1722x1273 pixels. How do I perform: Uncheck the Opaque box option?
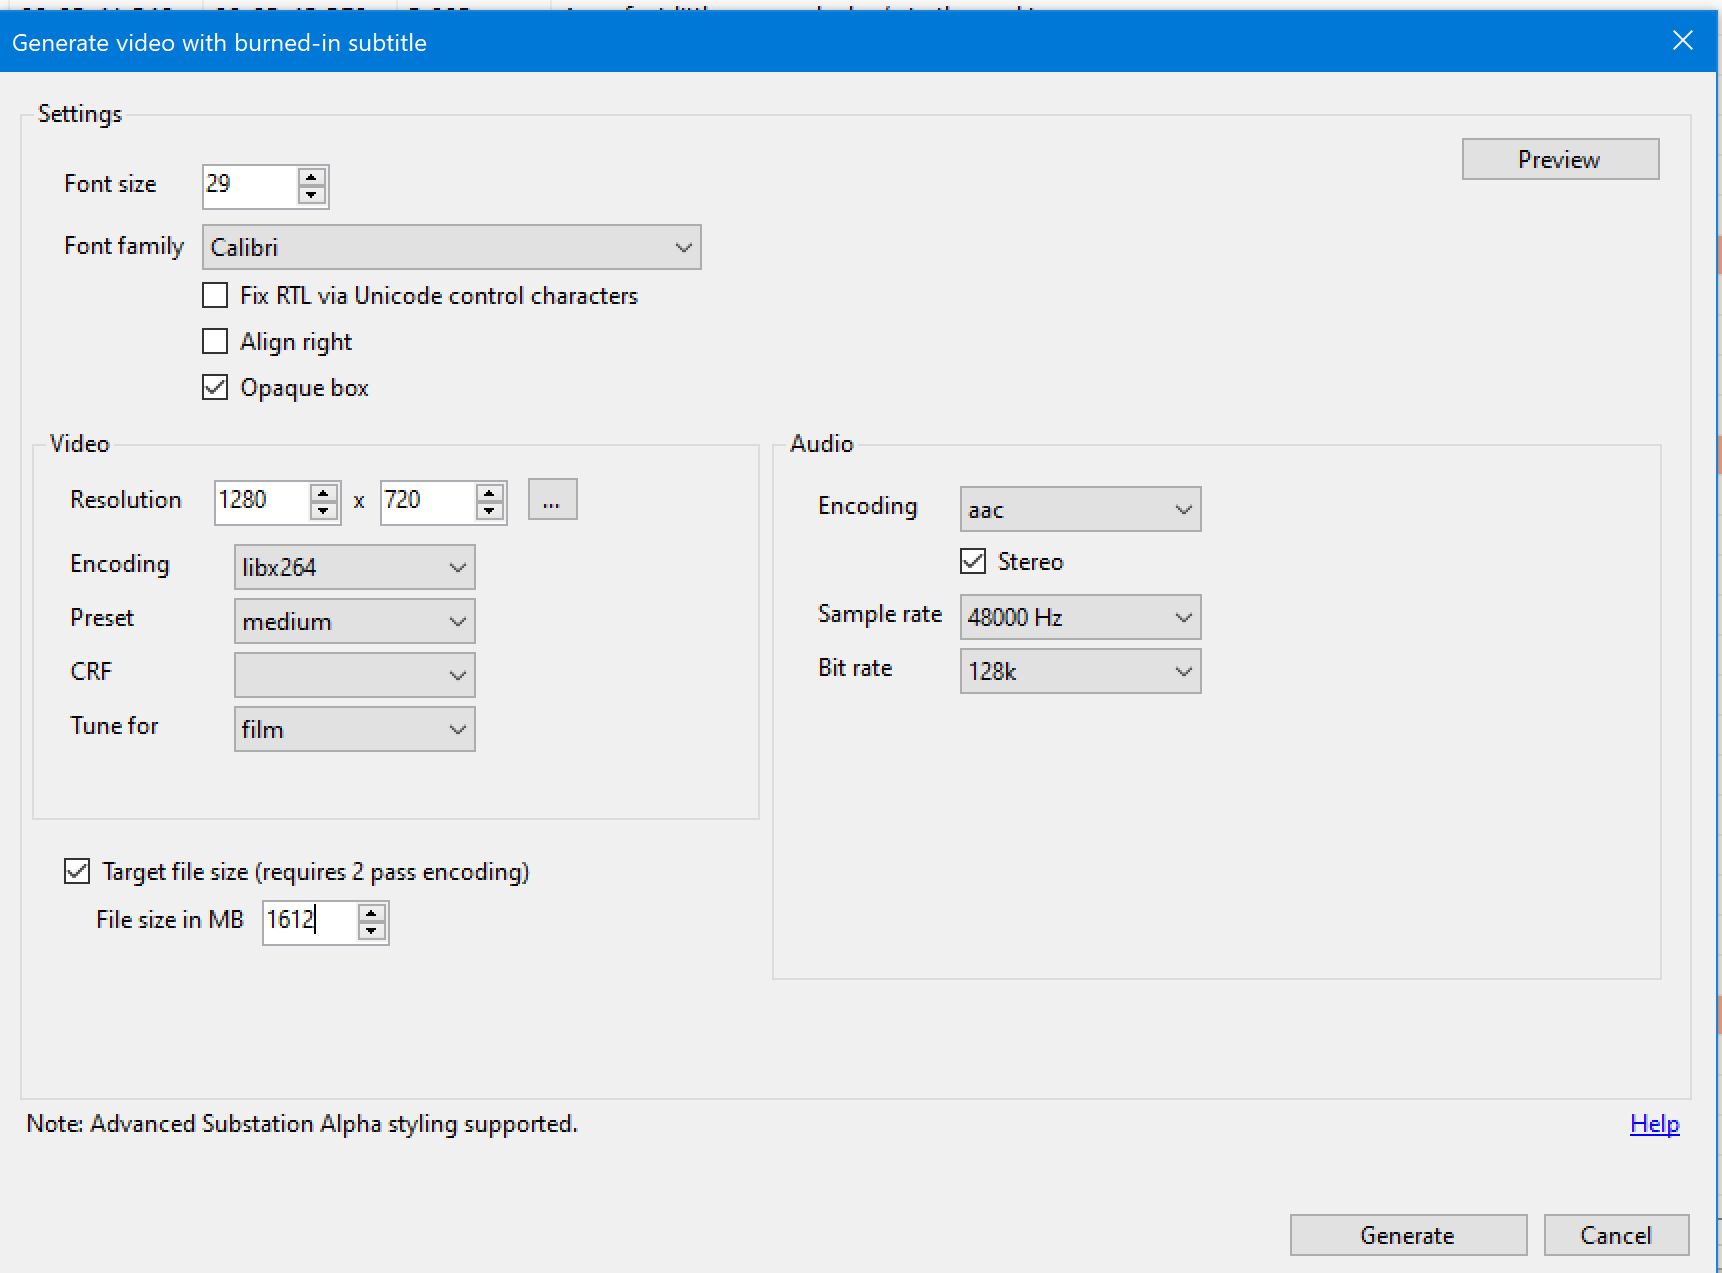pyautogui.click(x=215, y=388)
